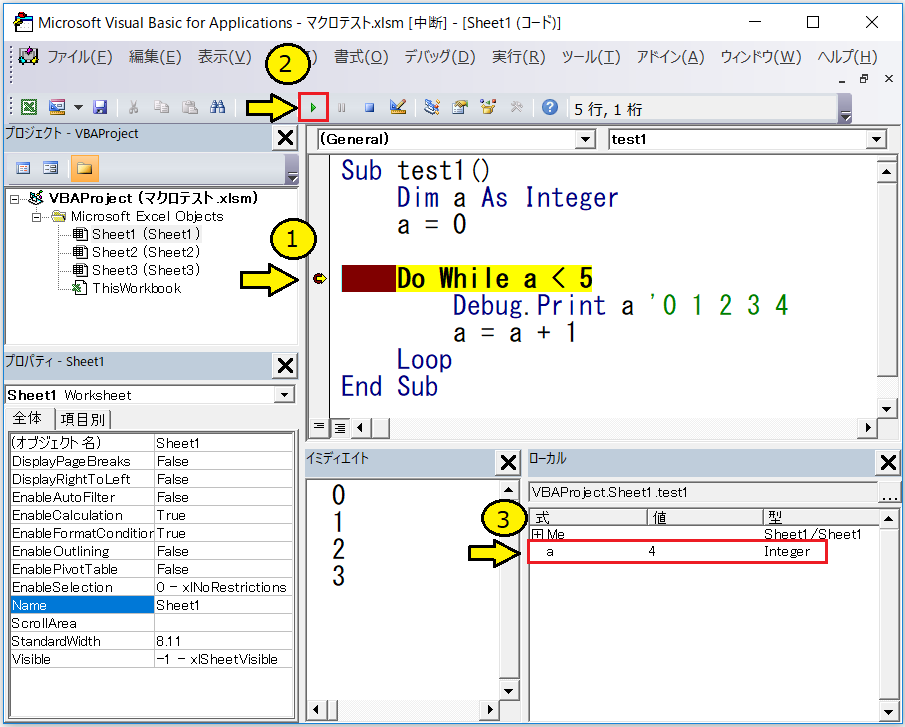Click the breakpoint marker in the code margin
Viewport: 905px width, 727px height.
pos(319,279)
